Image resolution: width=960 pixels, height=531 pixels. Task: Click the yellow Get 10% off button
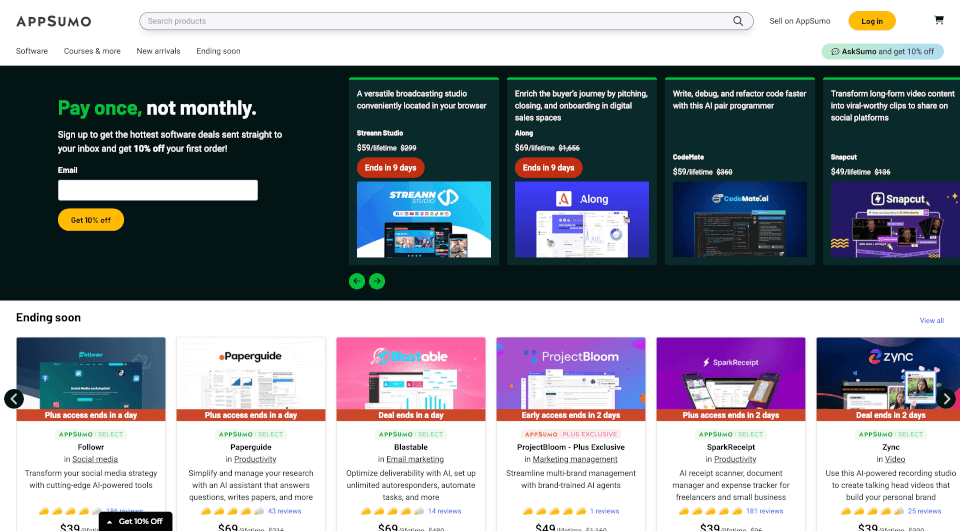pyautogui.click(x=91, y=220)
